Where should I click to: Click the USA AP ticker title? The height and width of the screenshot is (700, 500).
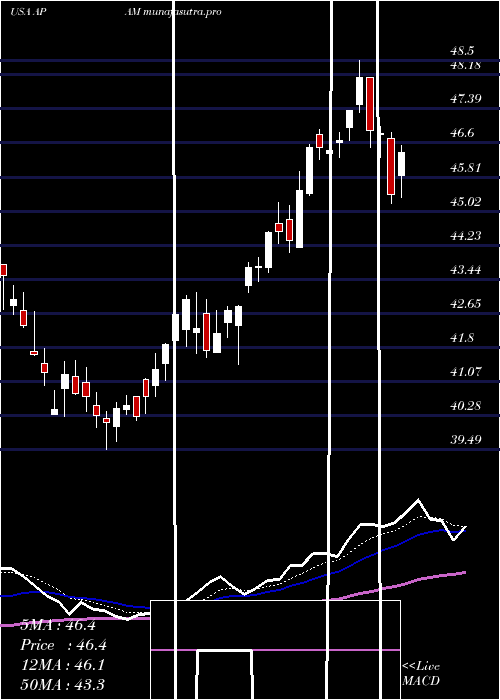[x=26, y=12]
